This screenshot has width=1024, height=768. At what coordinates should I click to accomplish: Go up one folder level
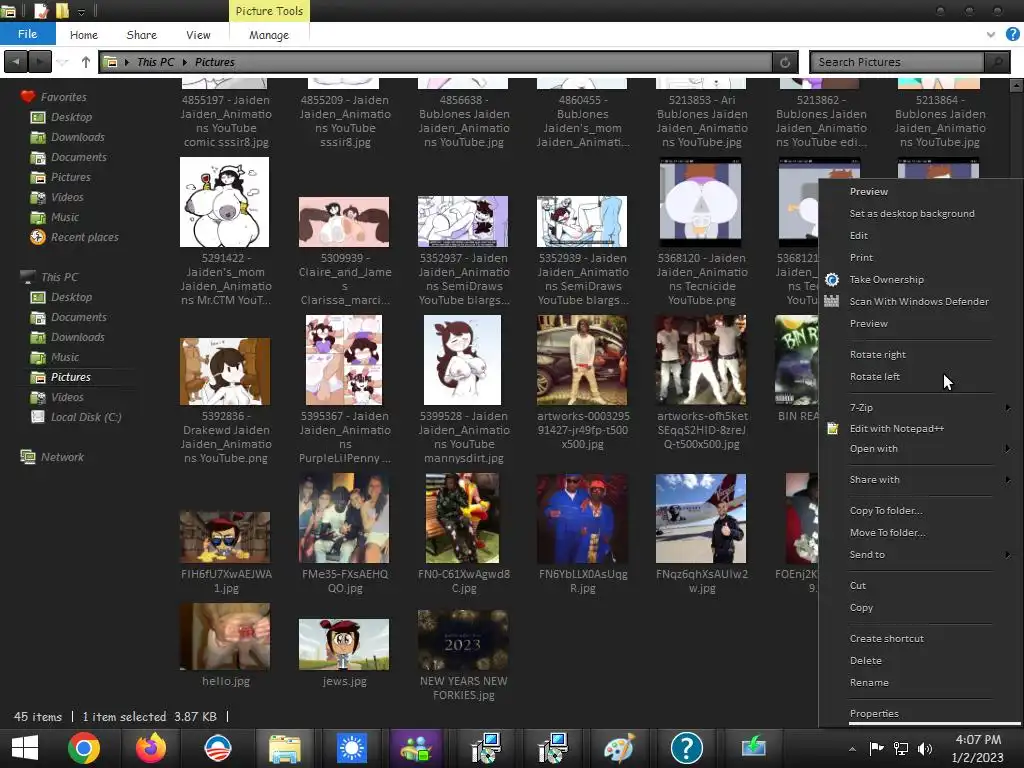86,62
